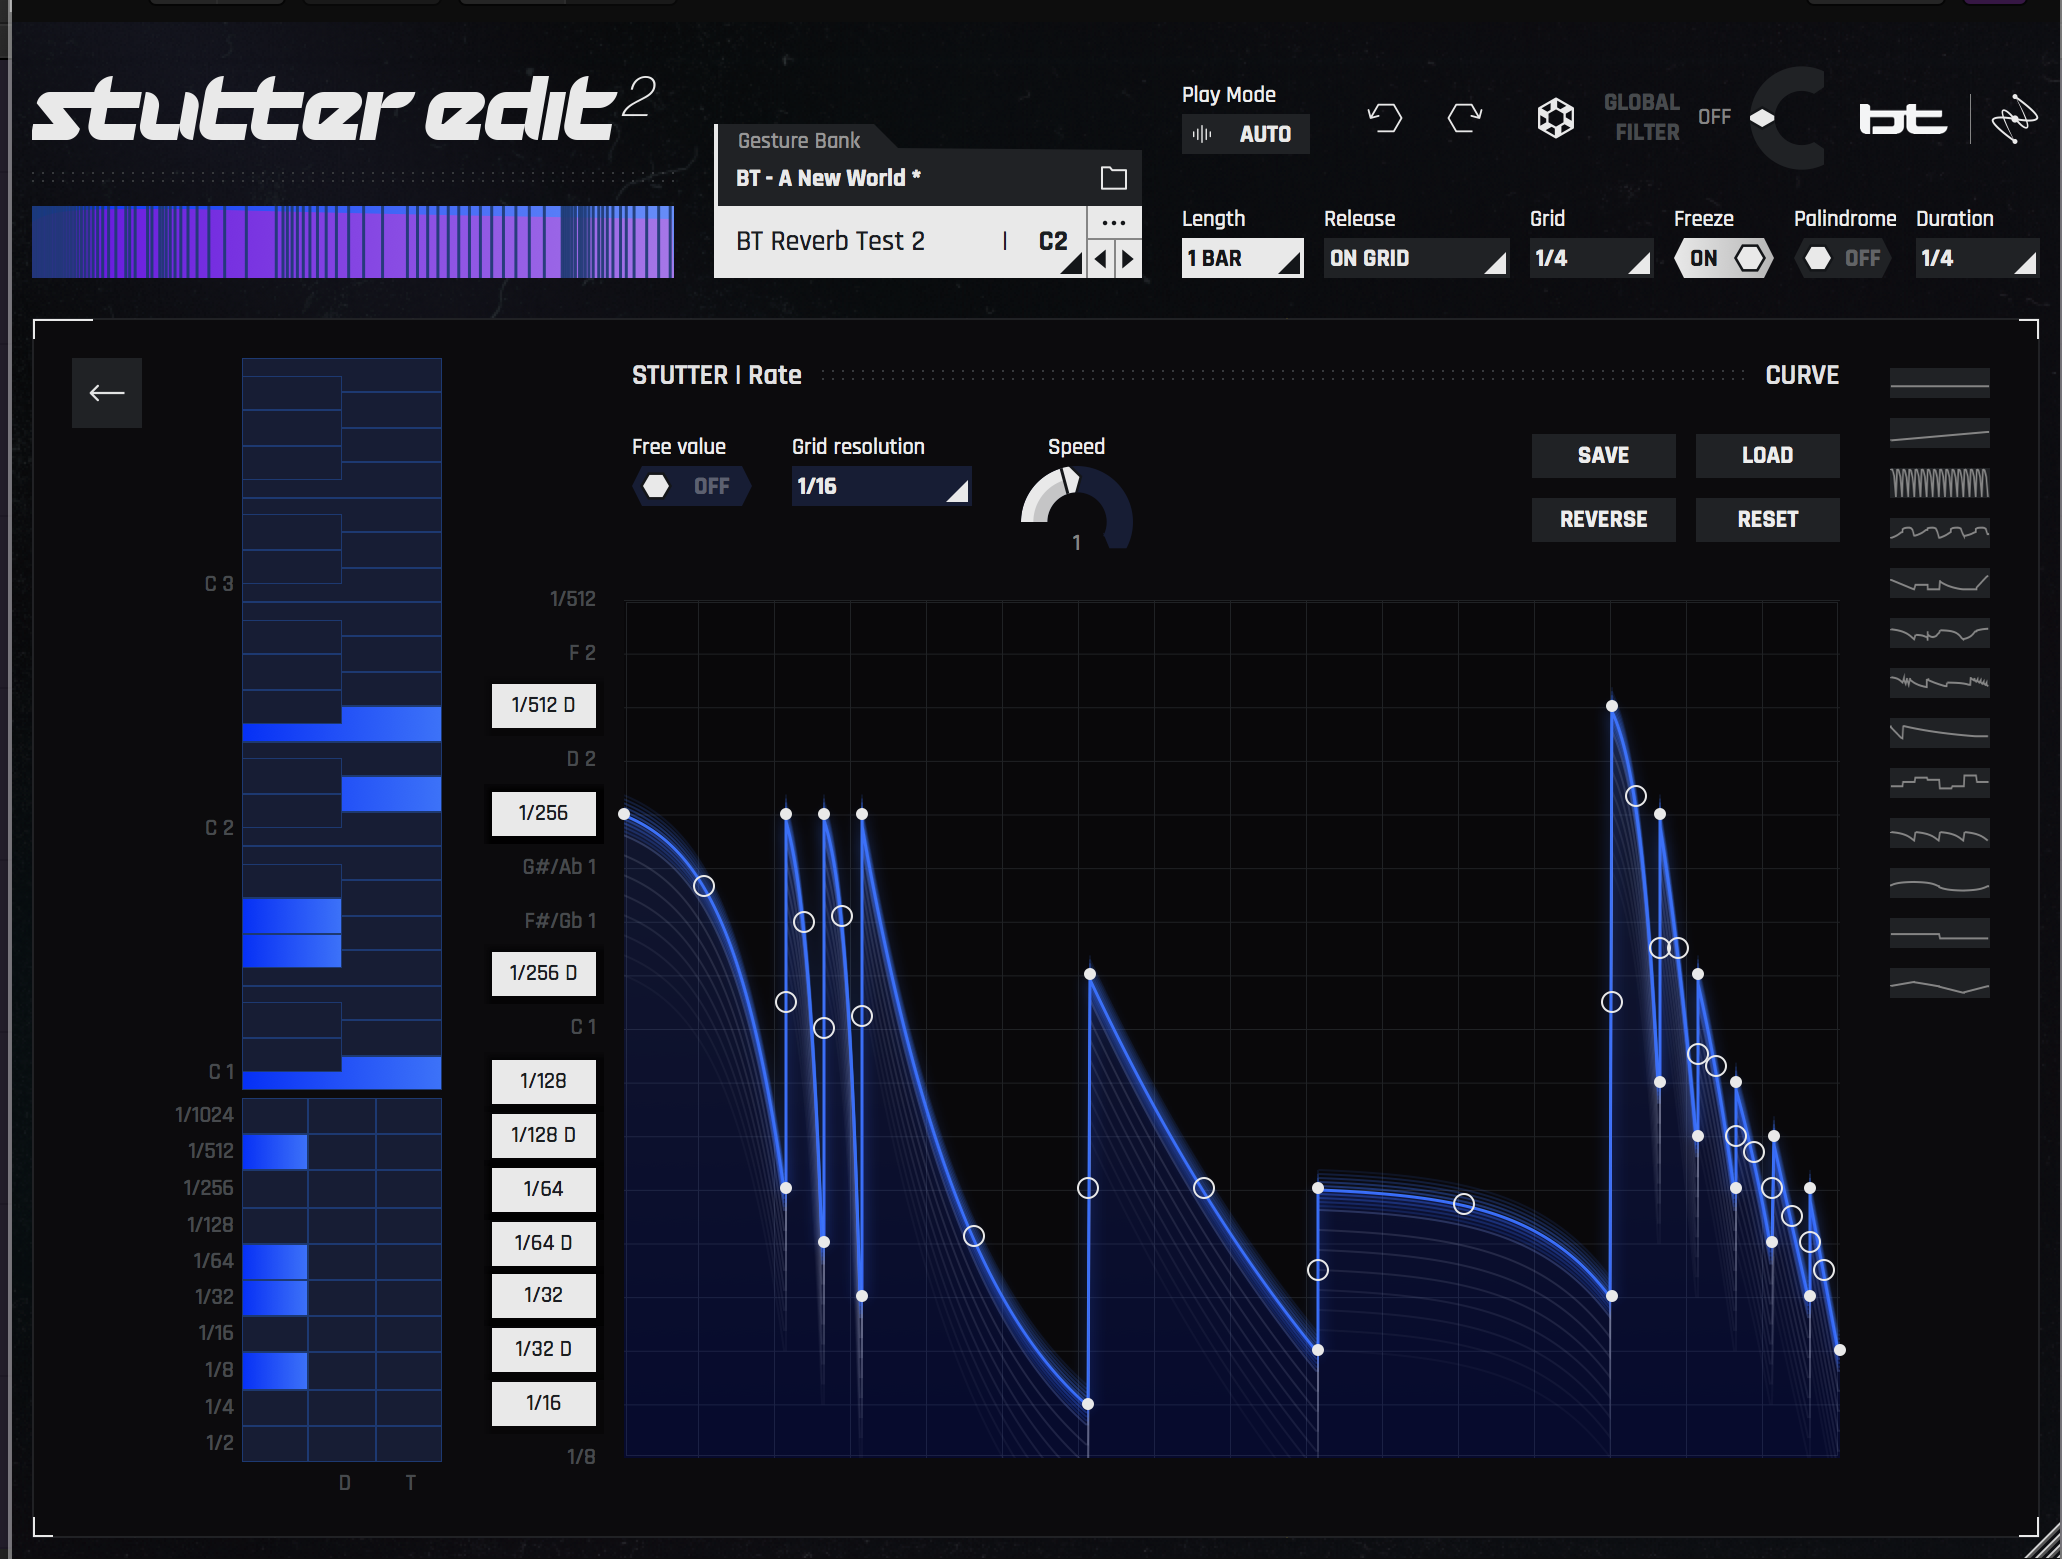This screenshot has width=2062, height=1559.
Task: Go to previous gesture with left arrow
Action: (1101, 259)
